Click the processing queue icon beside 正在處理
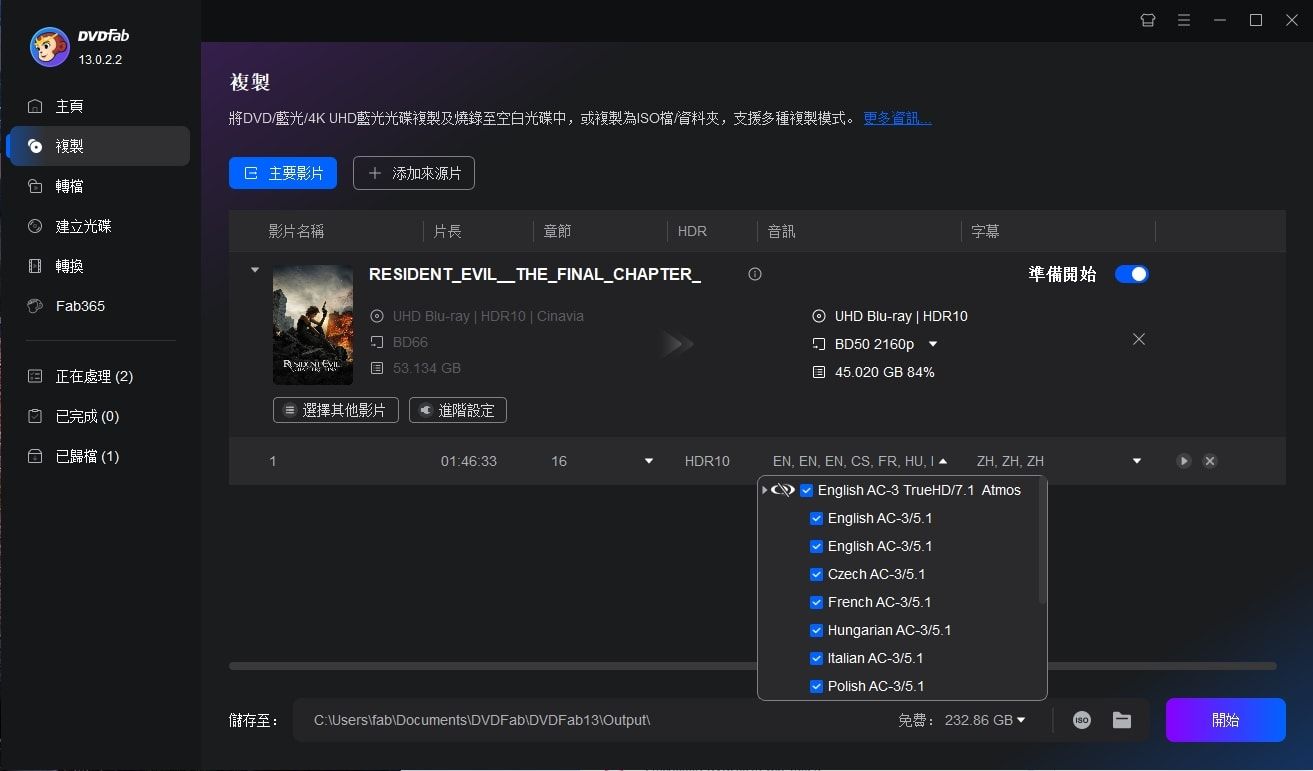 click(x=35, y=376)
